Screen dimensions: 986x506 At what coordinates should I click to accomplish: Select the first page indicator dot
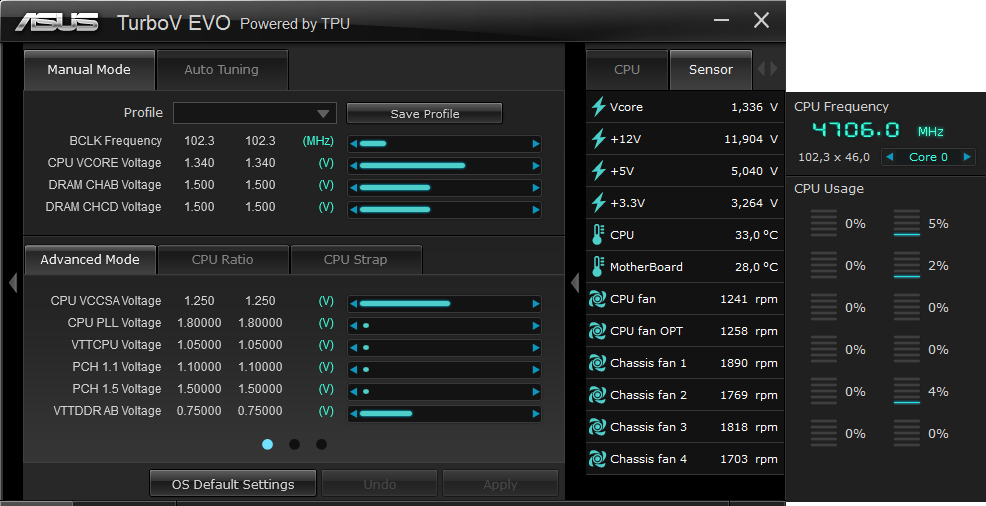[267, 444]
